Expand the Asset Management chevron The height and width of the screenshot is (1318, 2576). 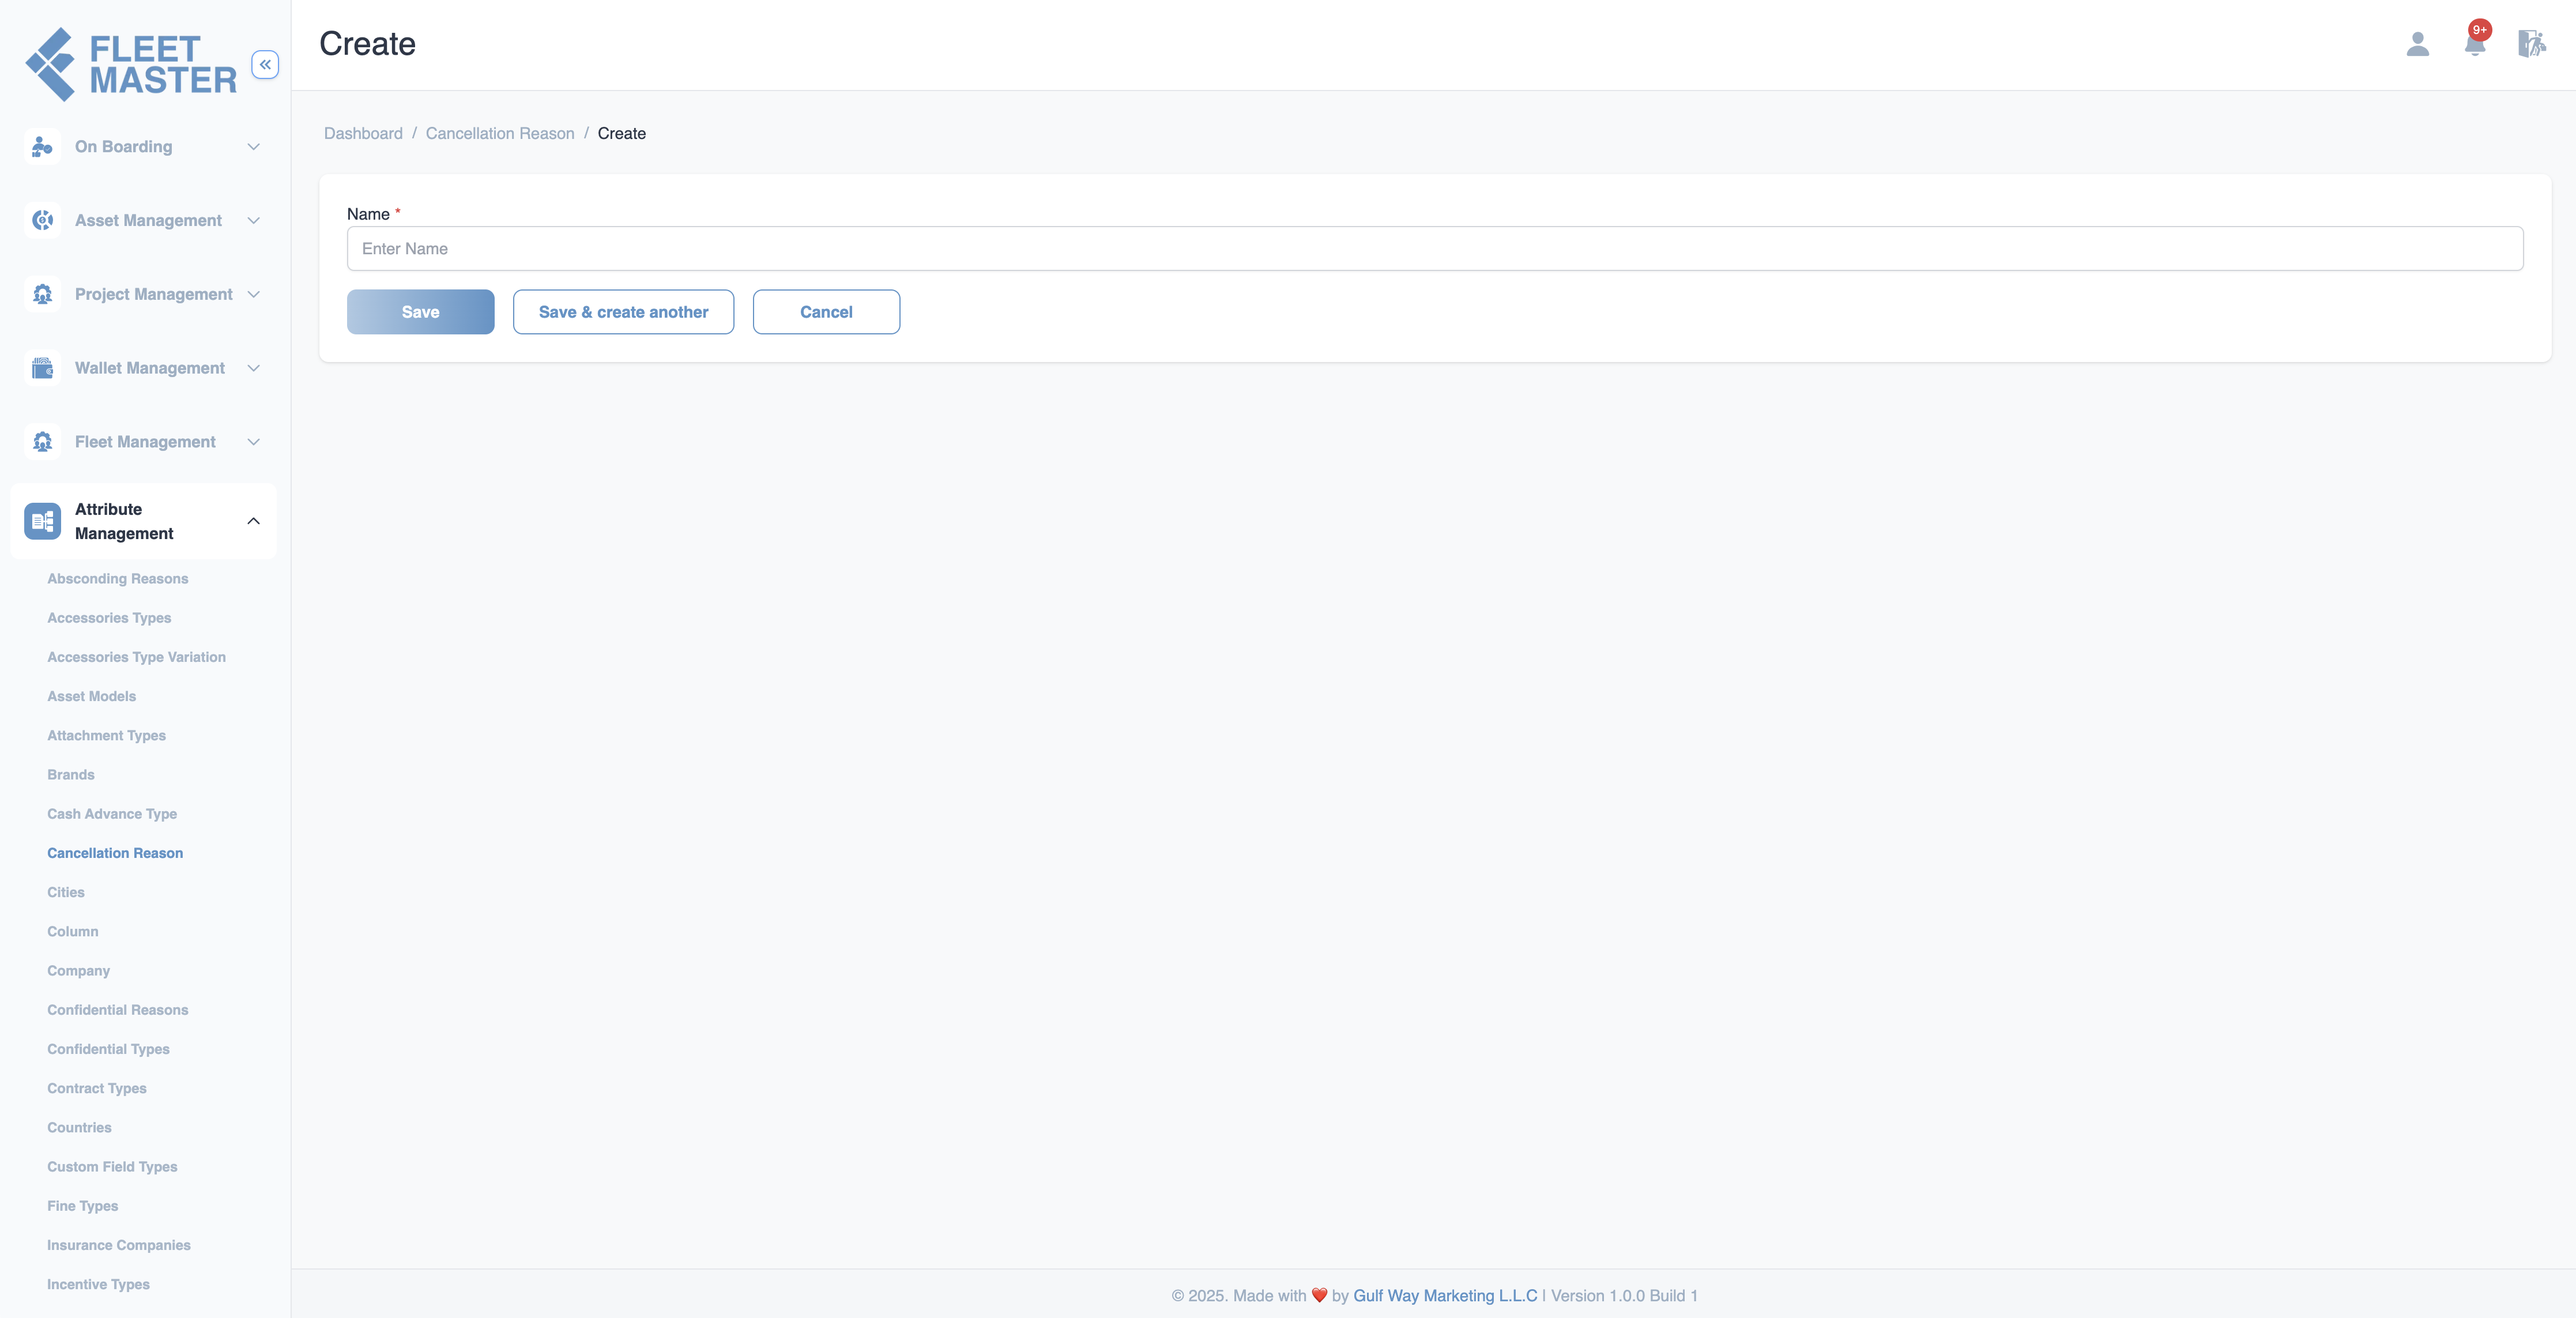tap(254, 220)
